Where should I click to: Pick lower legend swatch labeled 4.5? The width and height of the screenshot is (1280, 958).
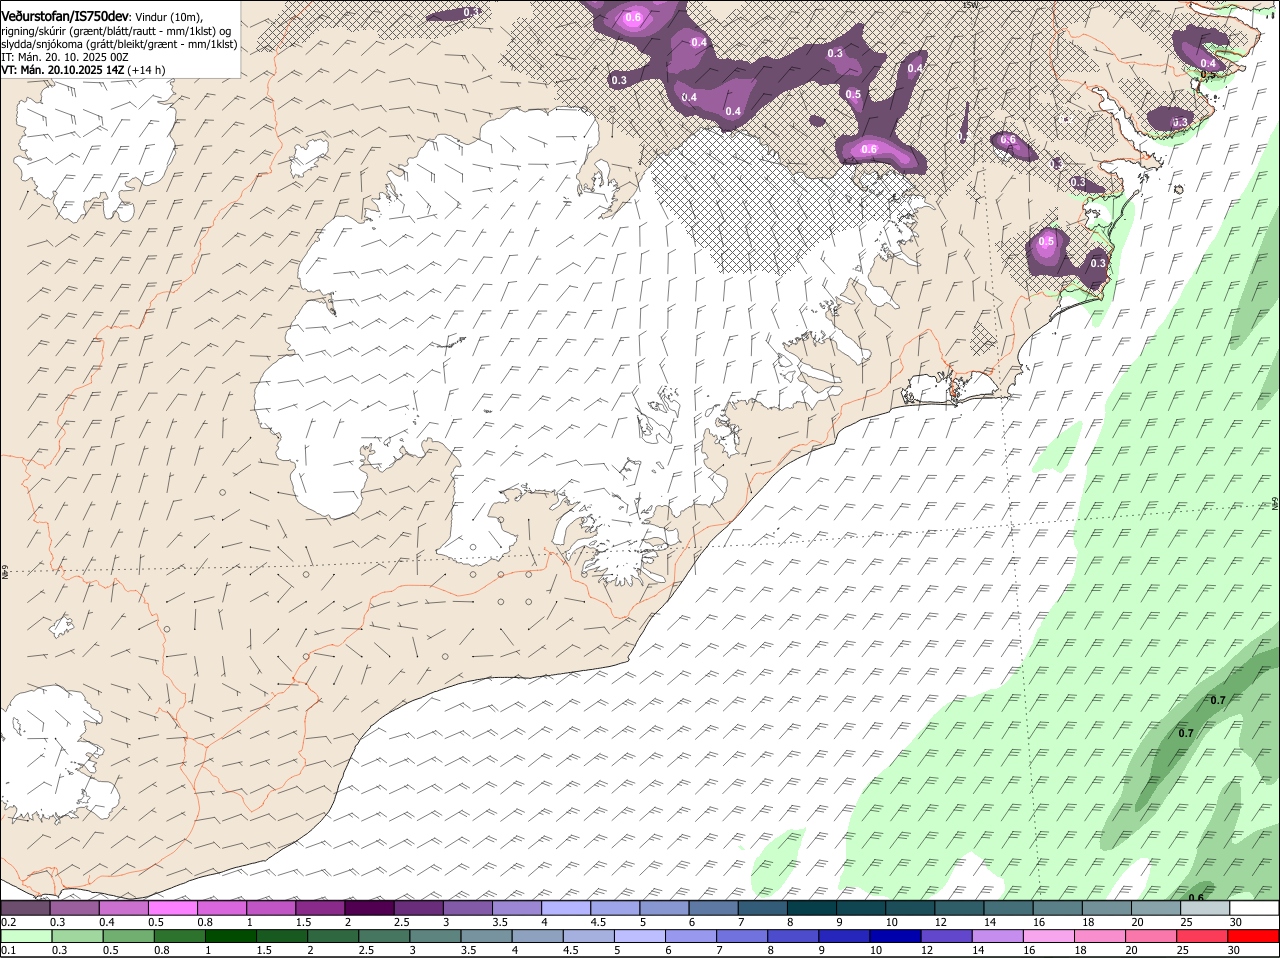[x=590, y=936]
